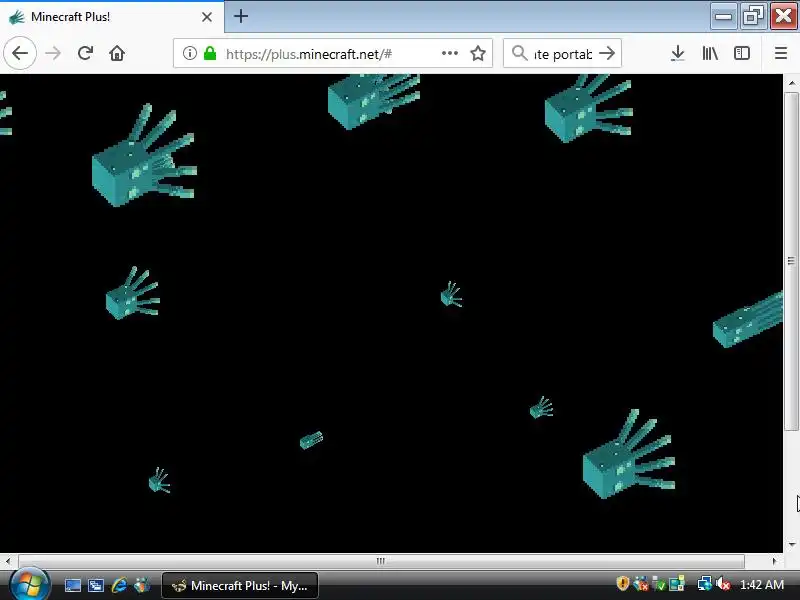800x600 pixels.
Task: Open the library bookmarks and history
Action: 710,53
